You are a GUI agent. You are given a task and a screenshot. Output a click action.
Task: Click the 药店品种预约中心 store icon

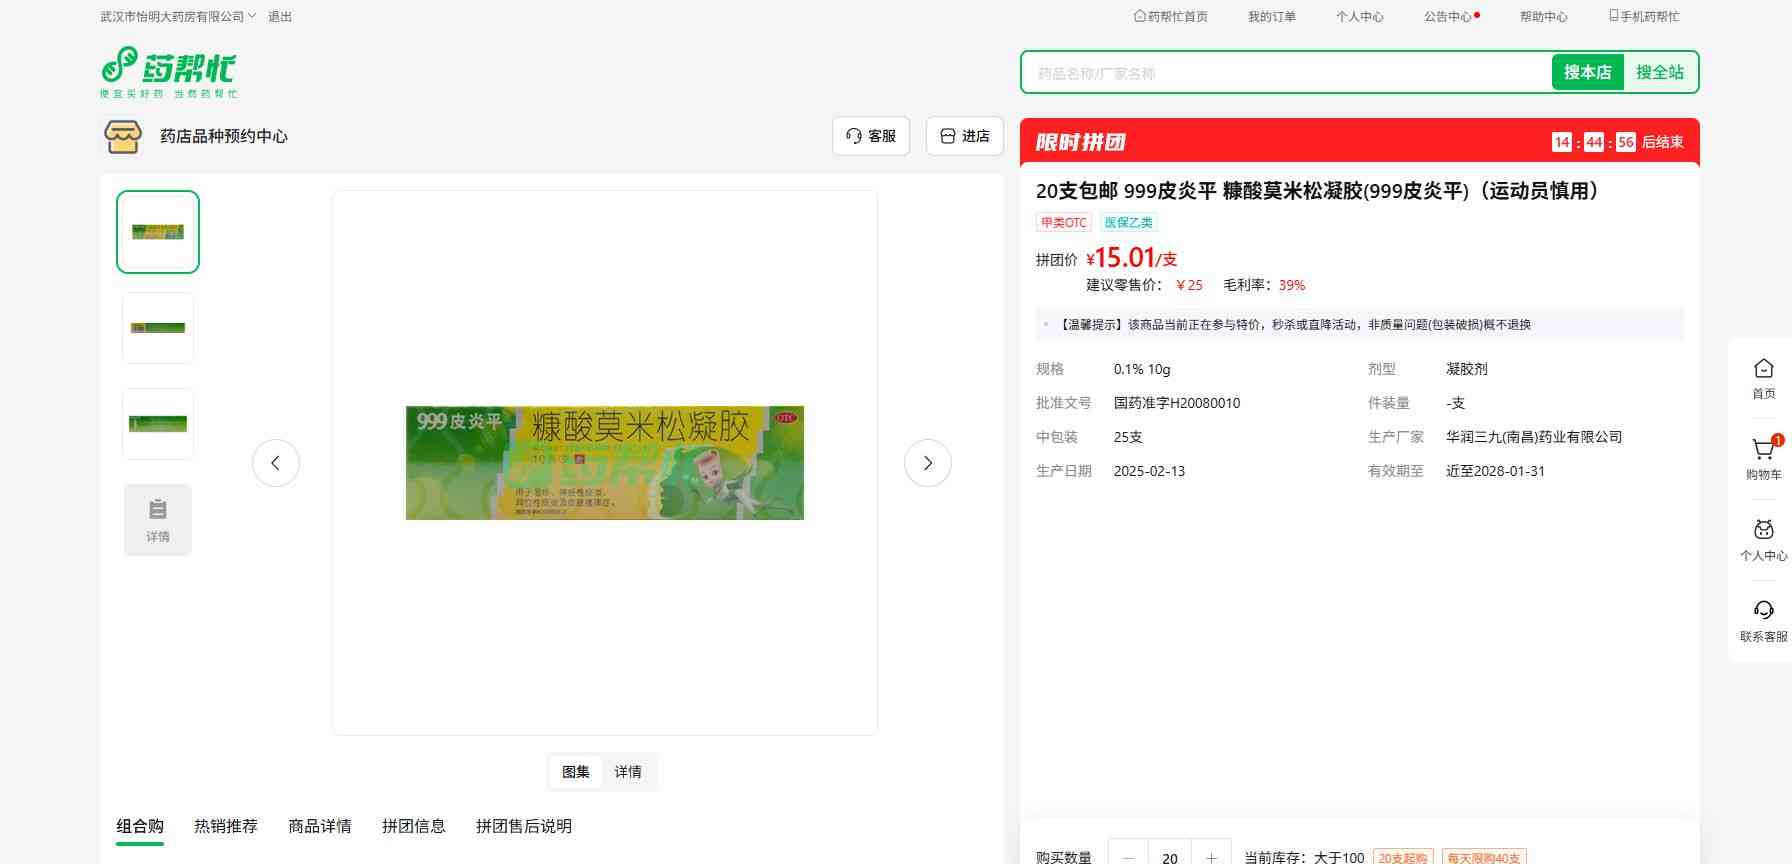[x=122, y=136]
